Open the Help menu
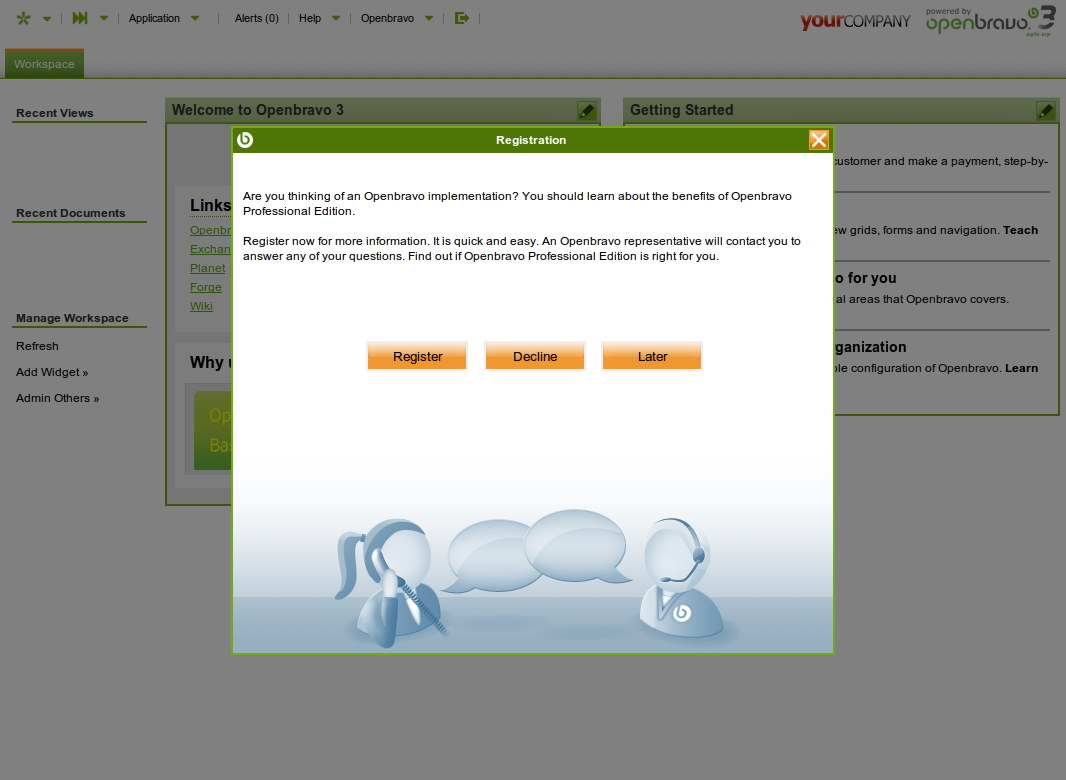Viewport: 1066px width, 780px height. click(x=310, y=18)
